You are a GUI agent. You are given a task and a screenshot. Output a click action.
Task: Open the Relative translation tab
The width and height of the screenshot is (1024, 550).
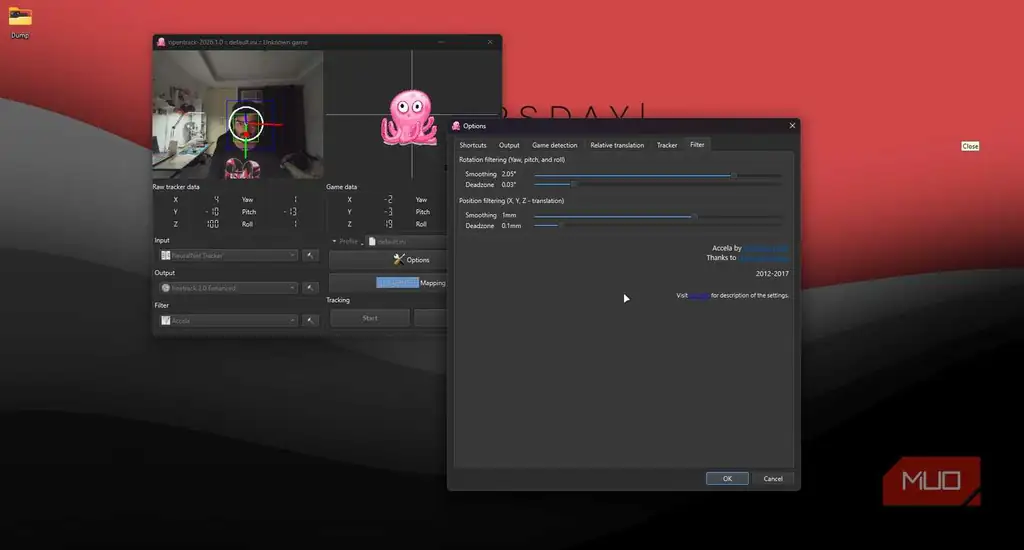[617, 145]
